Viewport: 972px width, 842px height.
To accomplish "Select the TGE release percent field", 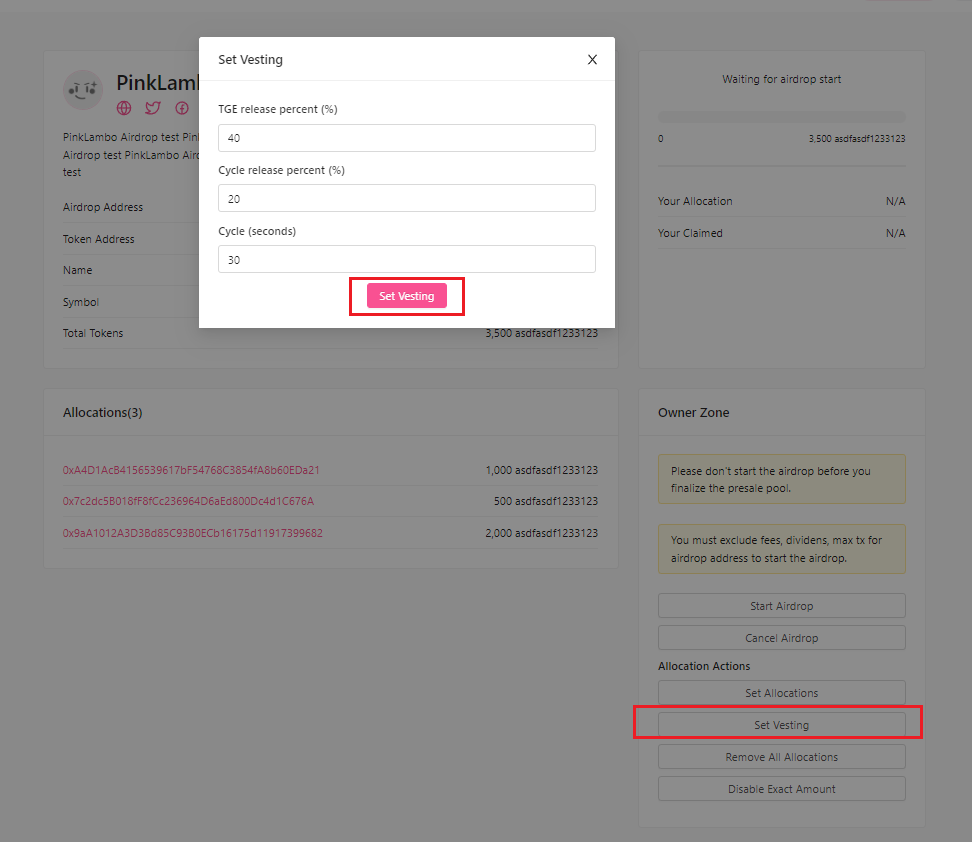I will (x=406, y=137).
